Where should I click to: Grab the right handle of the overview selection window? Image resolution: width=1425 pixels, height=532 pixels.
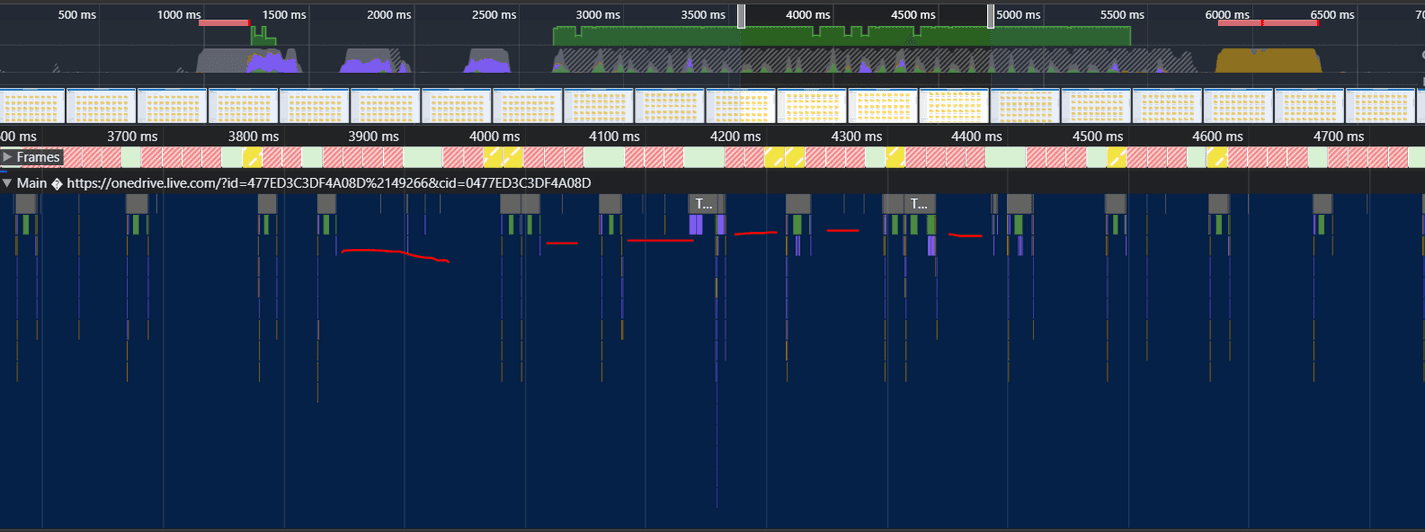(991, 16)
